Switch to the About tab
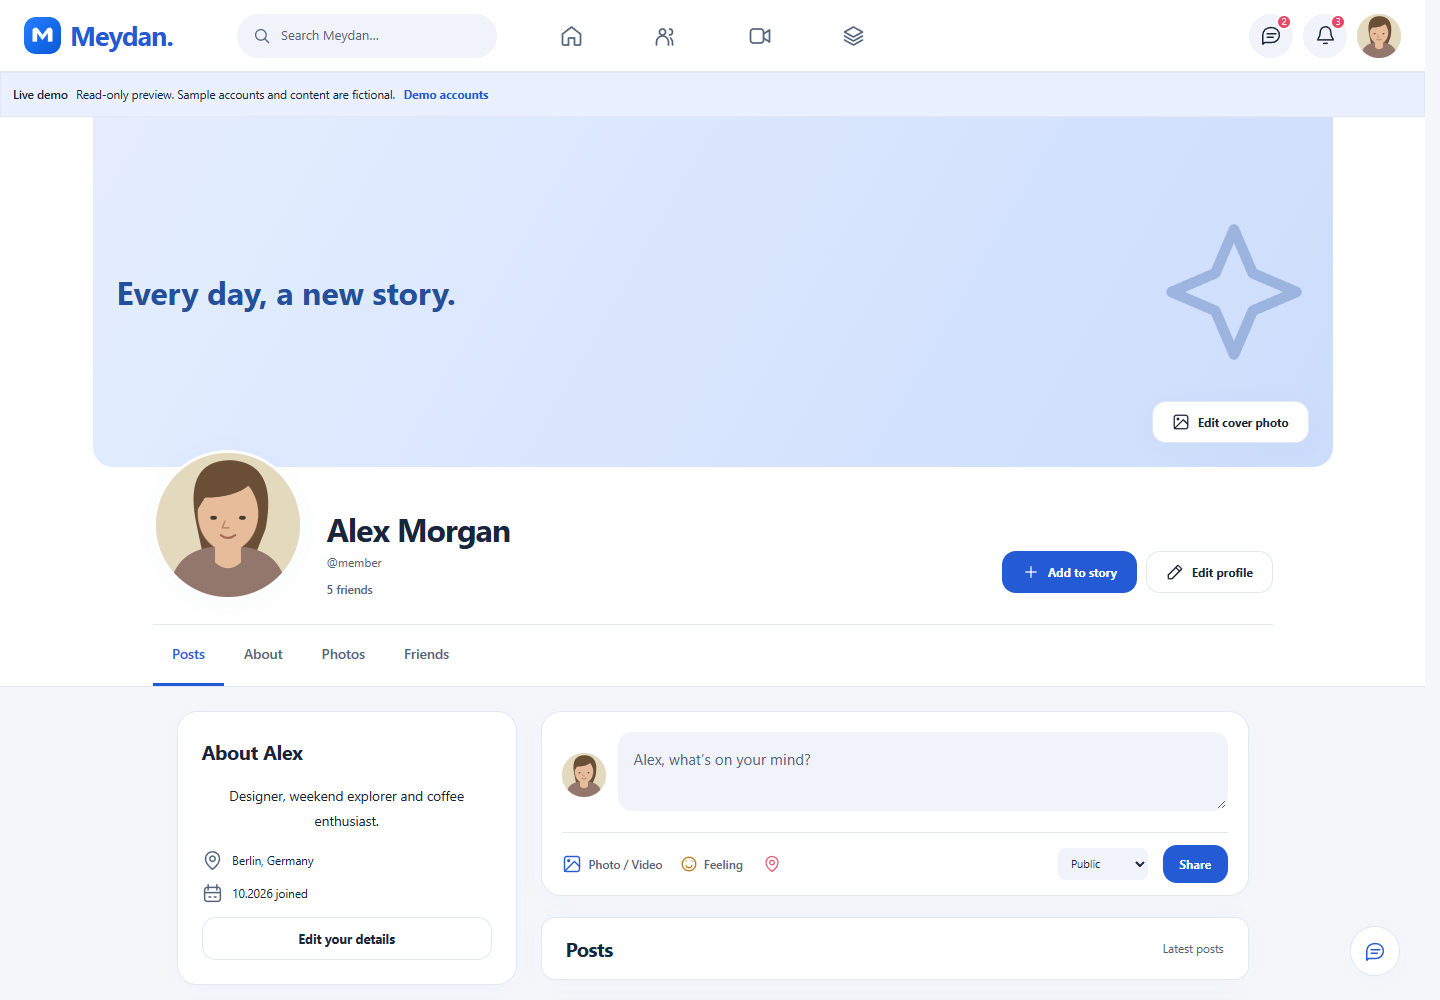The width and height of the screenshot is (1440, 1000). click(263, 654)
